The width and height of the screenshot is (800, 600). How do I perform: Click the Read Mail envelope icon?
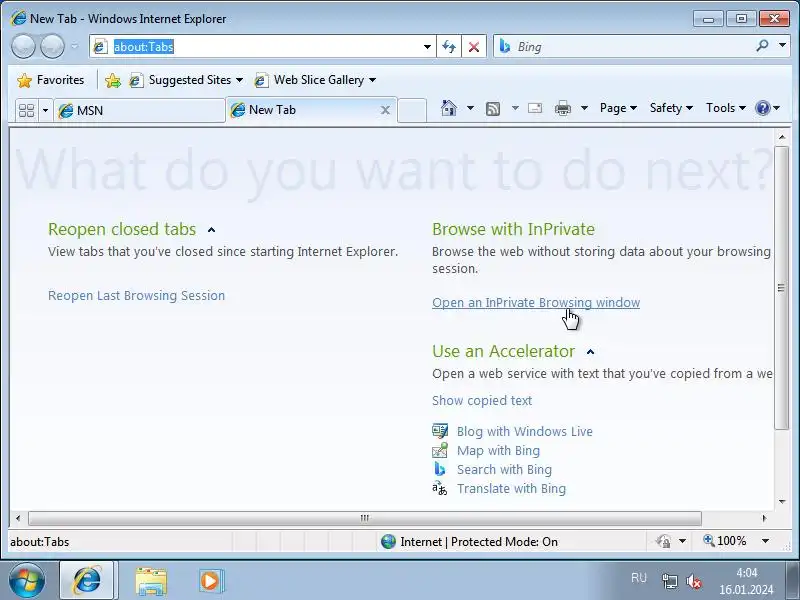pyautogui.click(x=535, y=108)
